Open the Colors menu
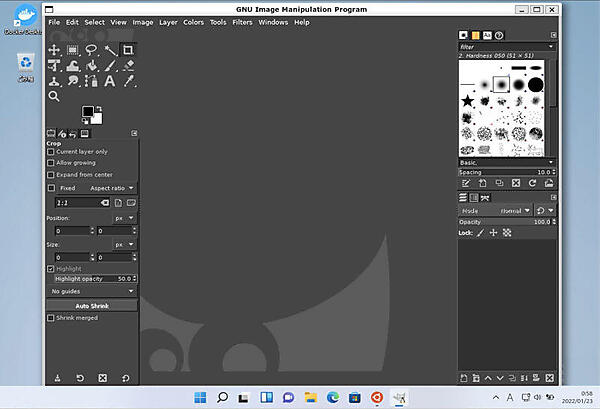The width and height of the screenshot is (600, 409). click(193, 22)
